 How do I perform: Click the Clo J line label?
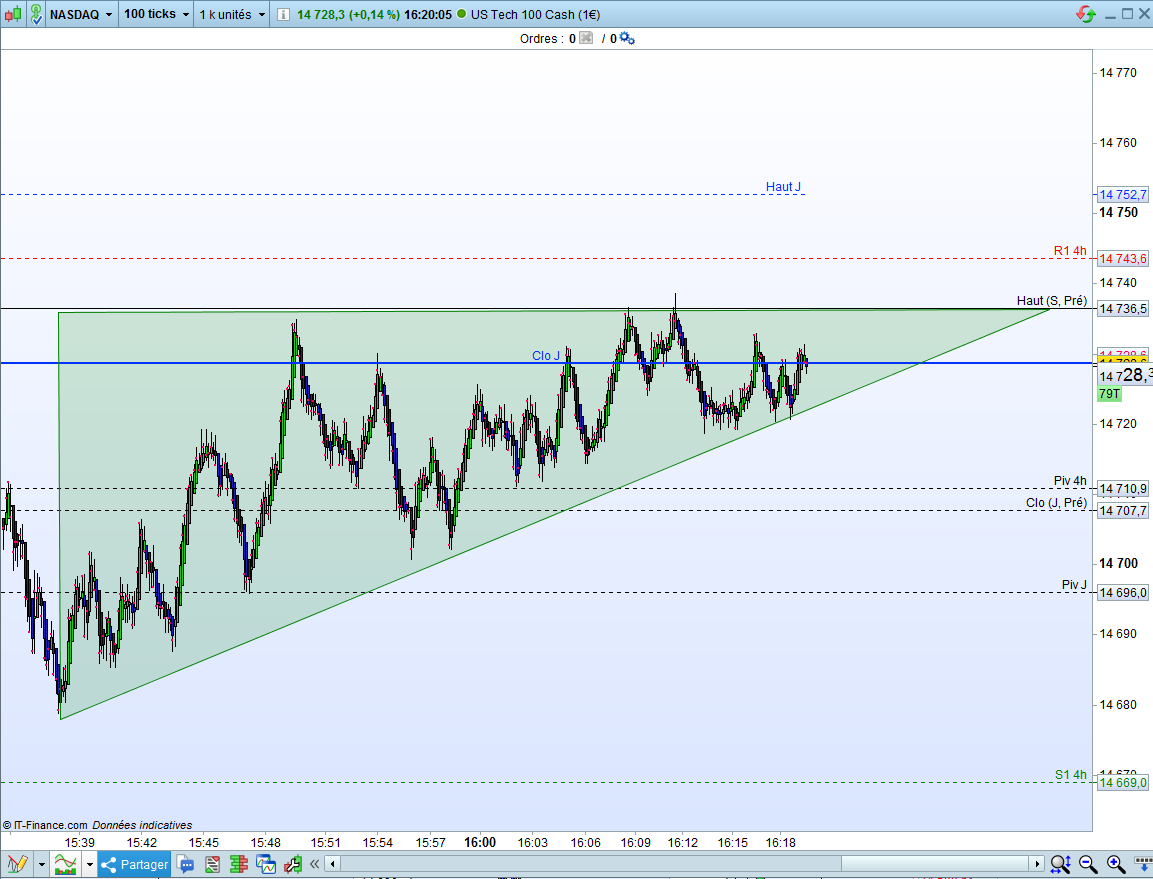pos(546,356)
